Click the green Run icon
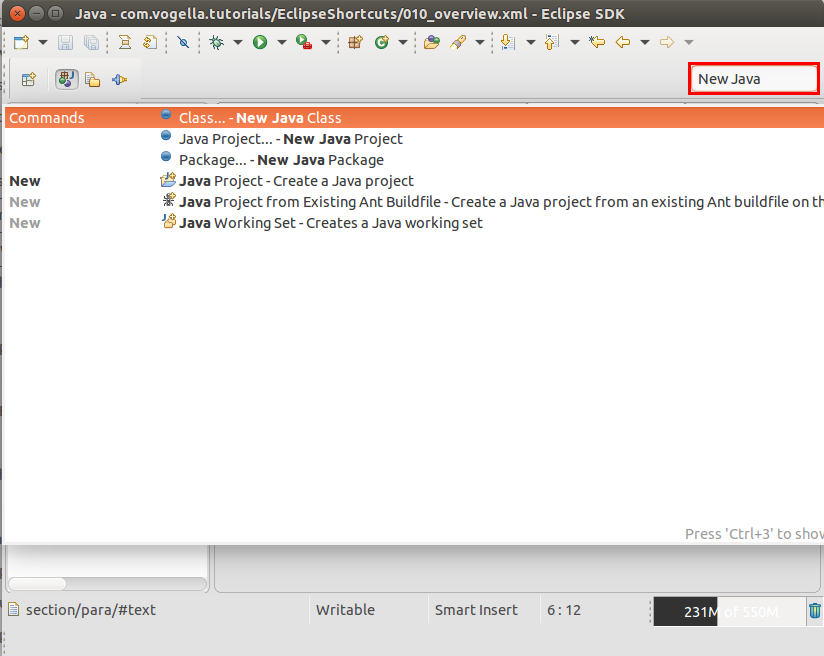The height and width of the screenshot is (656, 824). tap(260, 42)
